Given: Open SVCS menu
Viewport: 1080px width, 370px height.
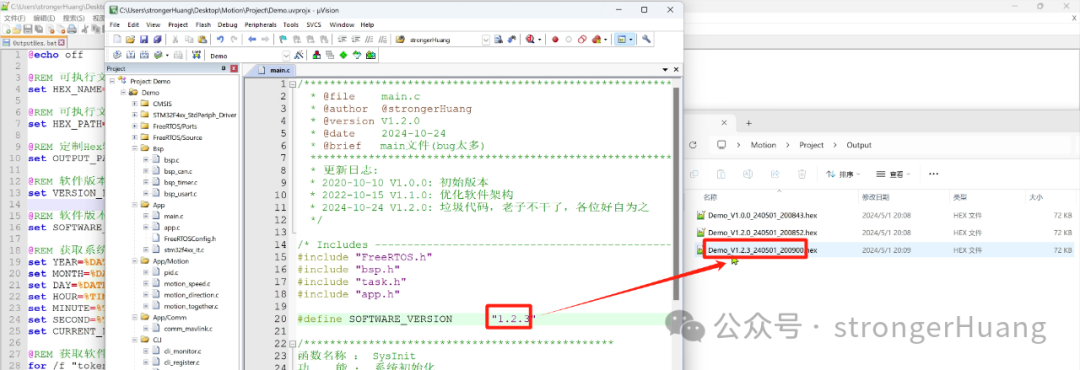Looking at the screenshot, I should point(314,24).
